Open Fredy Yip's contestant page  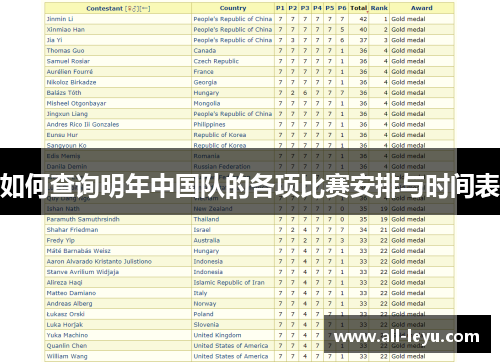pos(61,240)
